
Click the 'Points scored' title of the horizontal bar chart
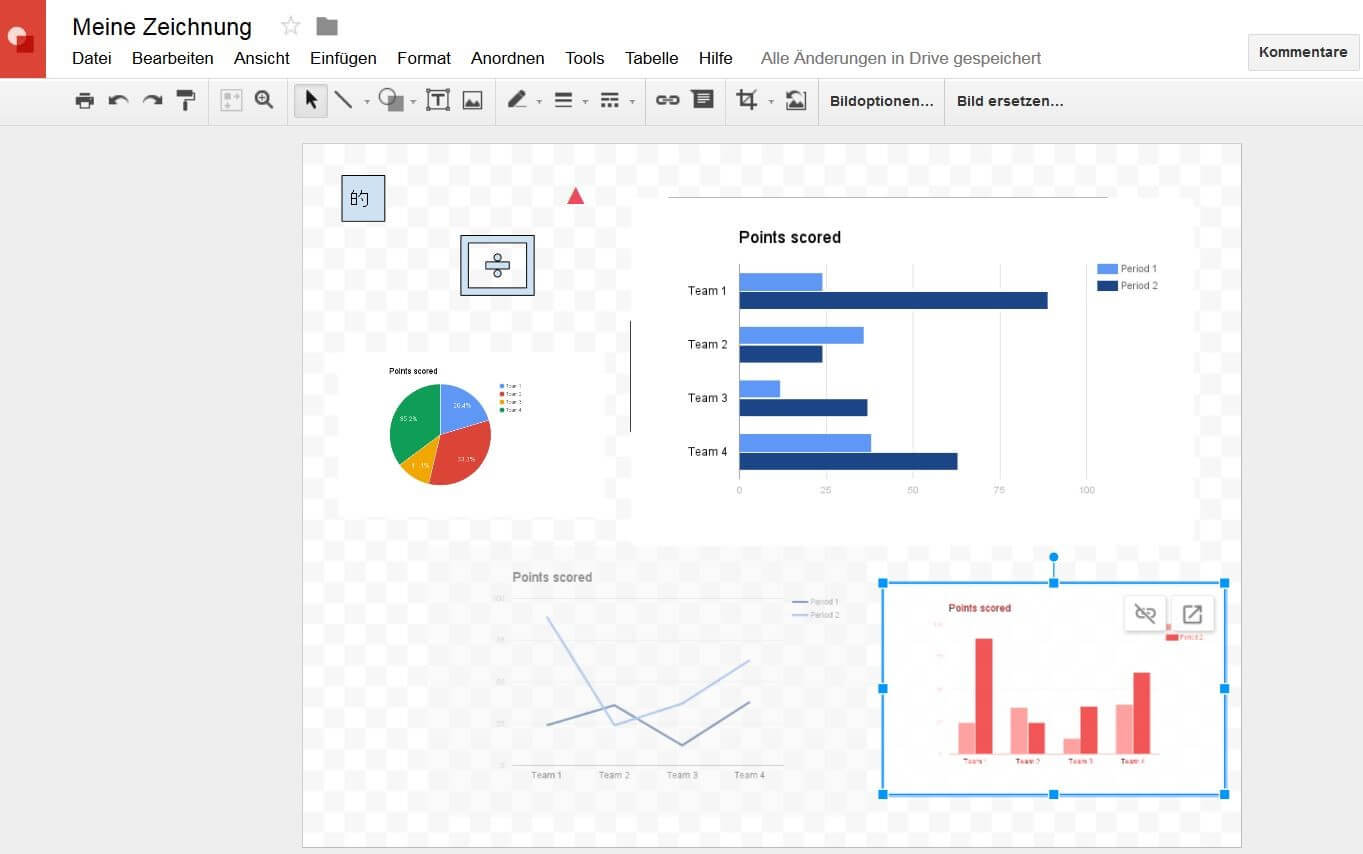pos(790,237)
